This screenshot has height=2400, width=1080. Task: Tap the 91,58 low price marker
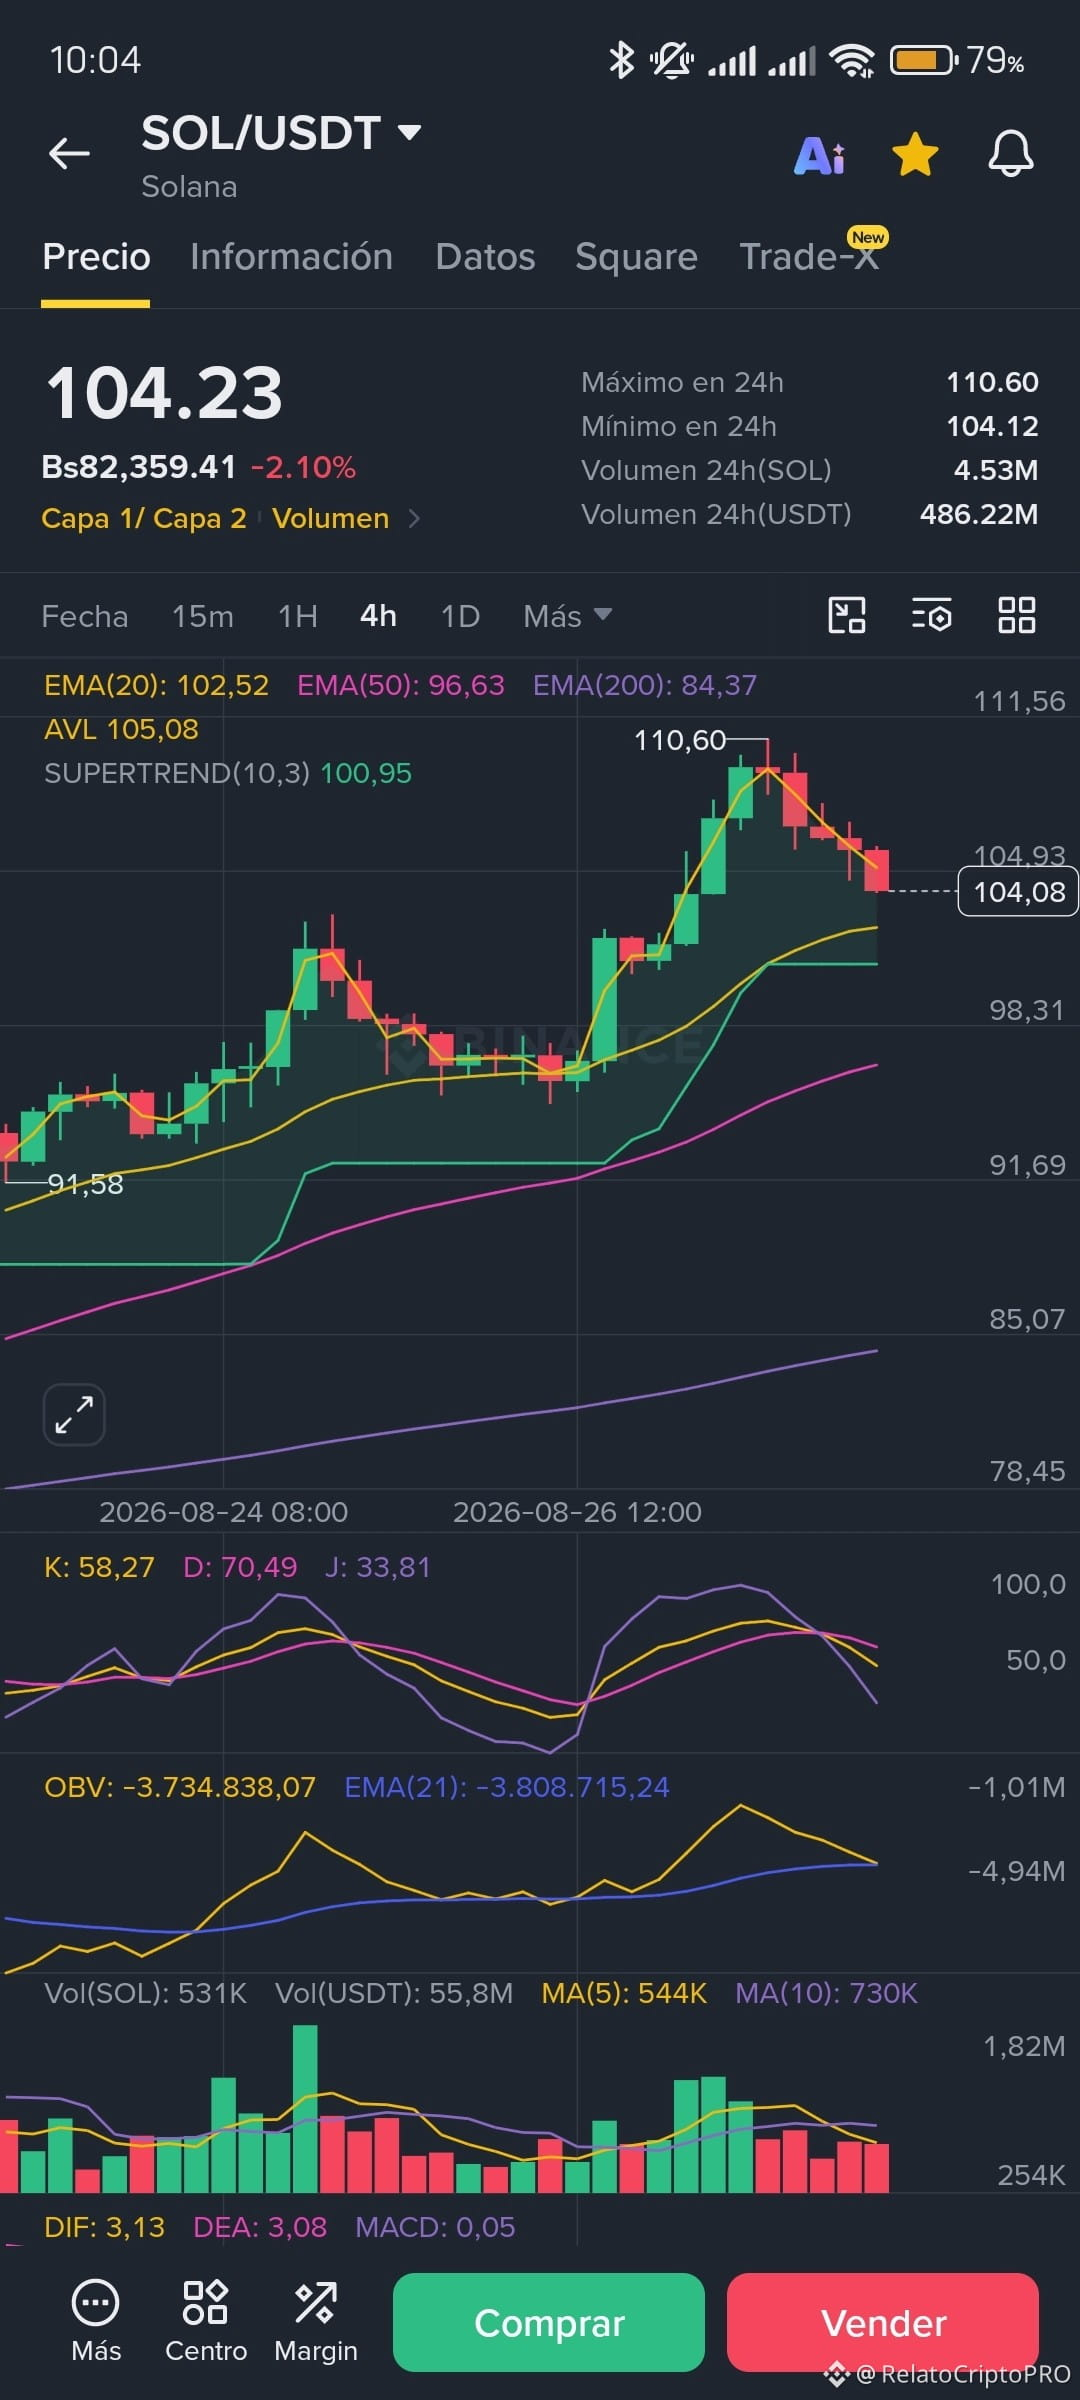(x=85, y=1184)
